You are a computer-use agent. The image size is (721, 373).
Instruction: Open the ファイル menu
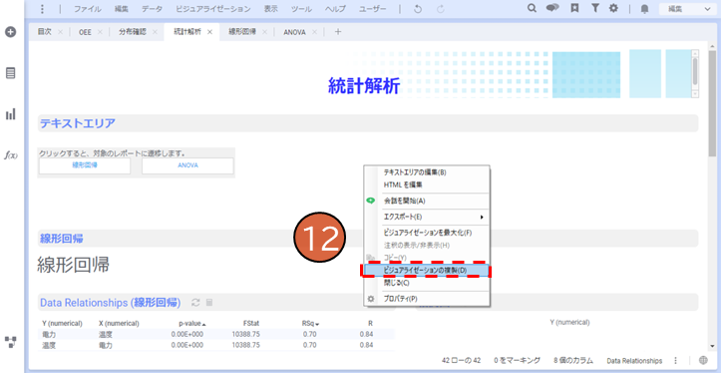pos(87,9)
